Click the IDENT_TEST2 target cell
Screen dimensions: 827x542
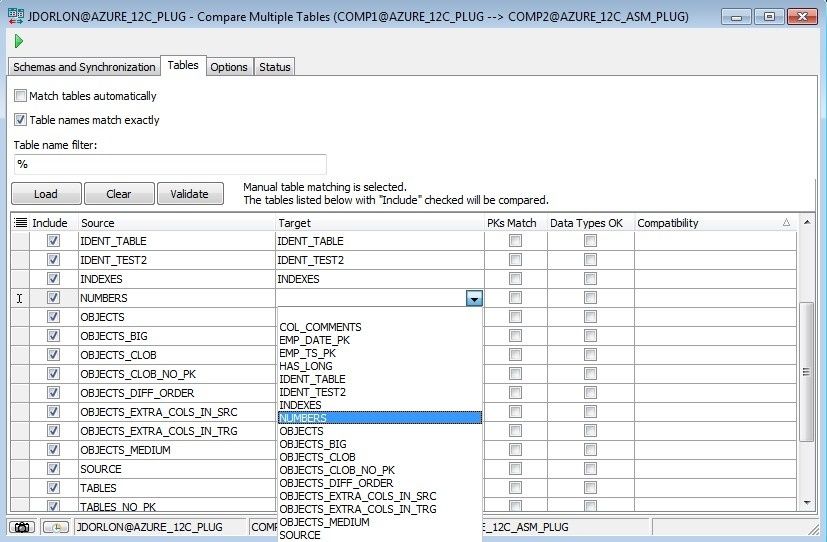click(380, 260)
